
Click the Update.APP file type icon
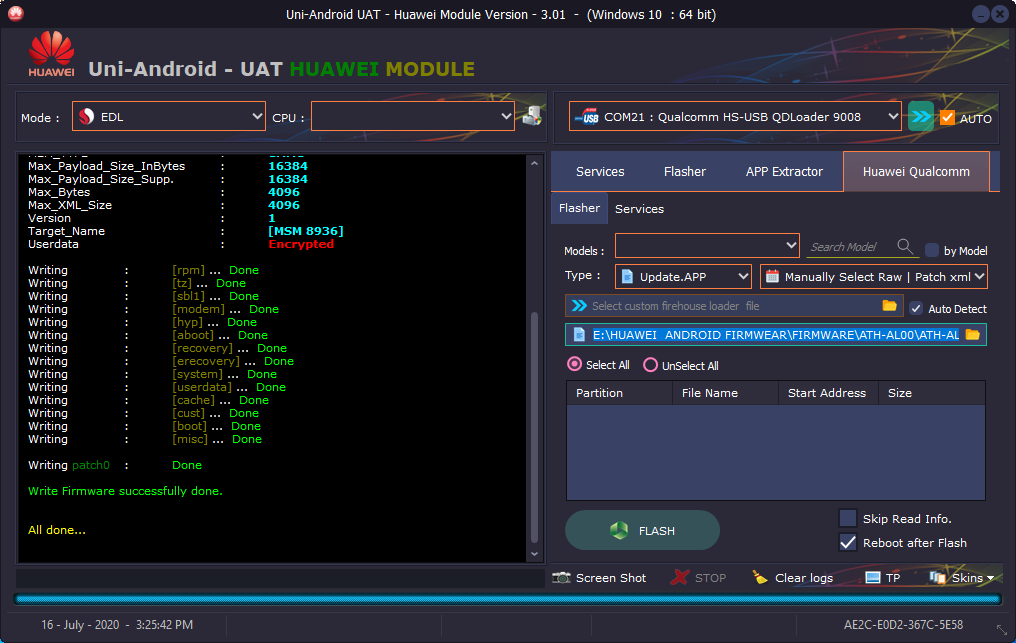[x=627, y=277]
